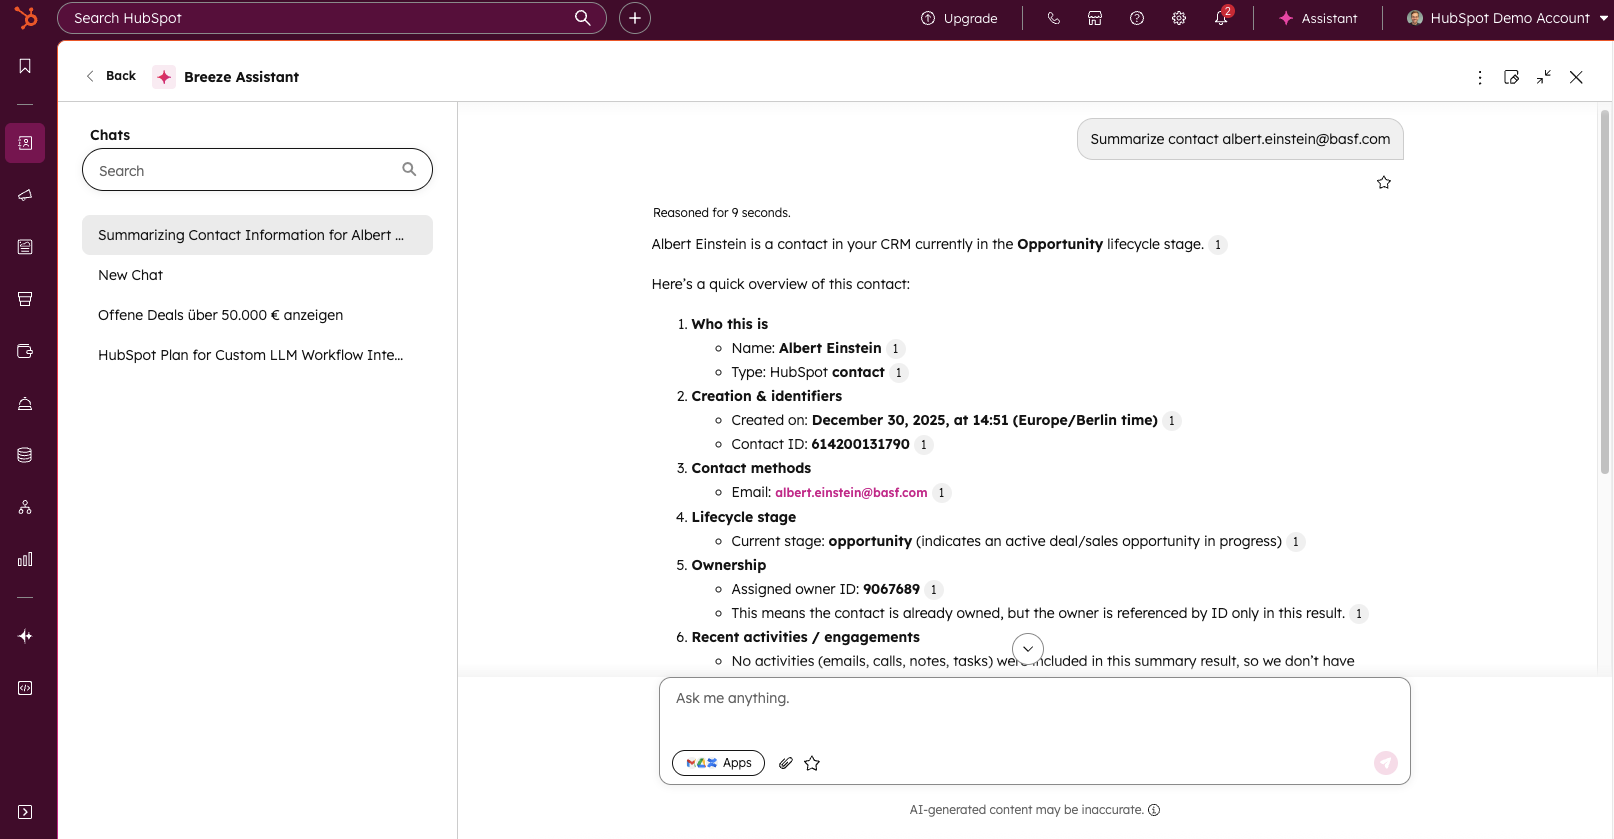Click the attach file paperclip icon
The width and height of the screenshot is (1614, 839).
(786, 763)
